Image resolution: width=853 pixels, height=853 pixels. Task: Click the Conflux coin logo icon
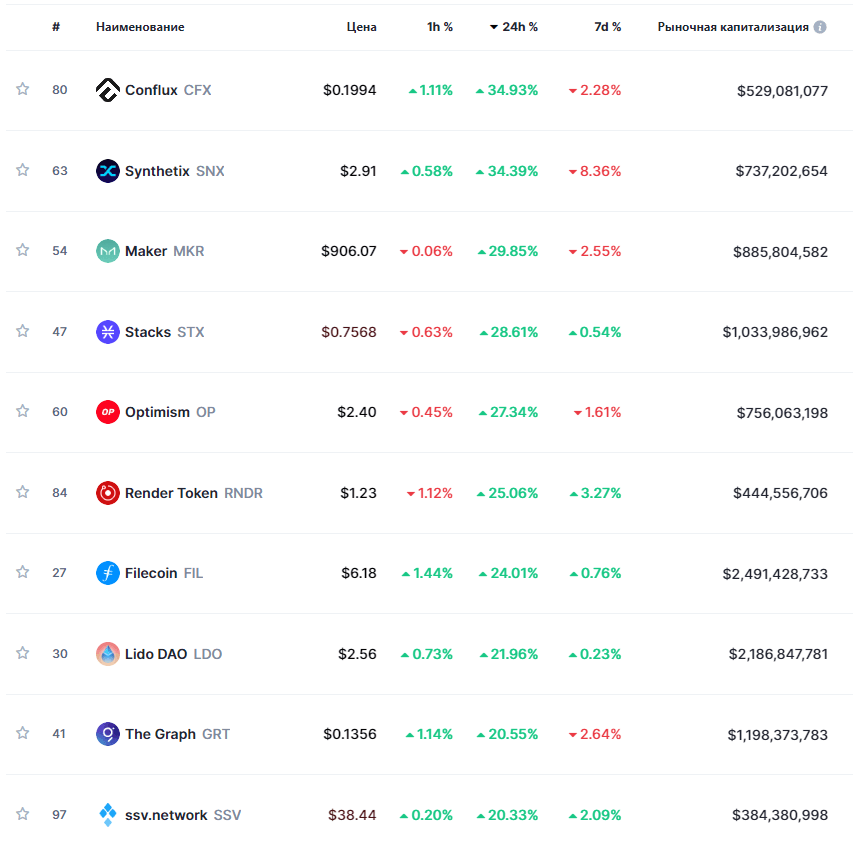tap(107, 90)
